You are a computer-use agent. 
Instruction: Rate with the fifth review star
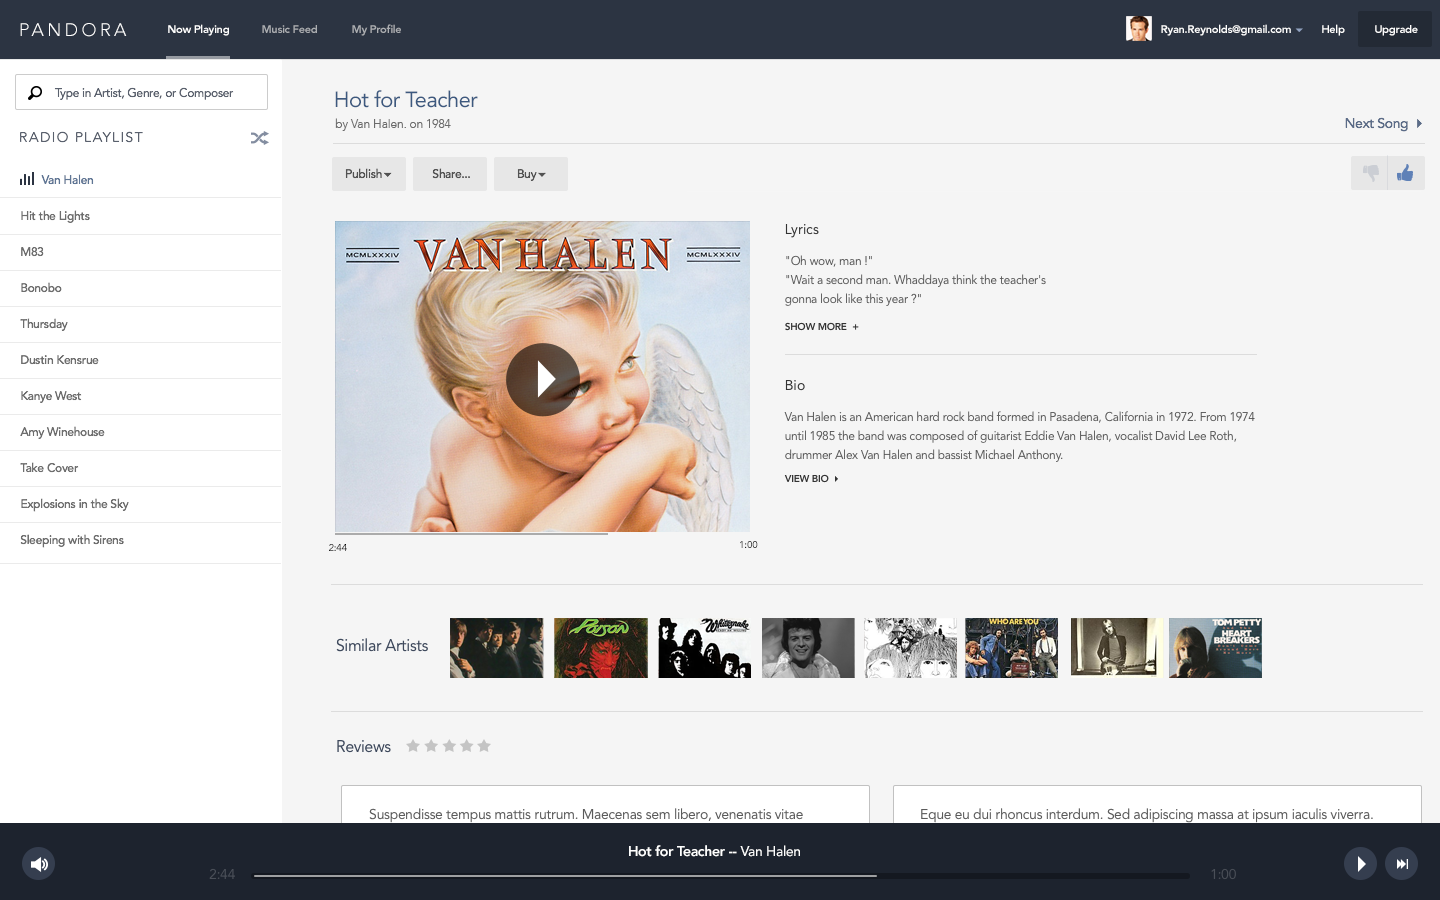point(484,746)
